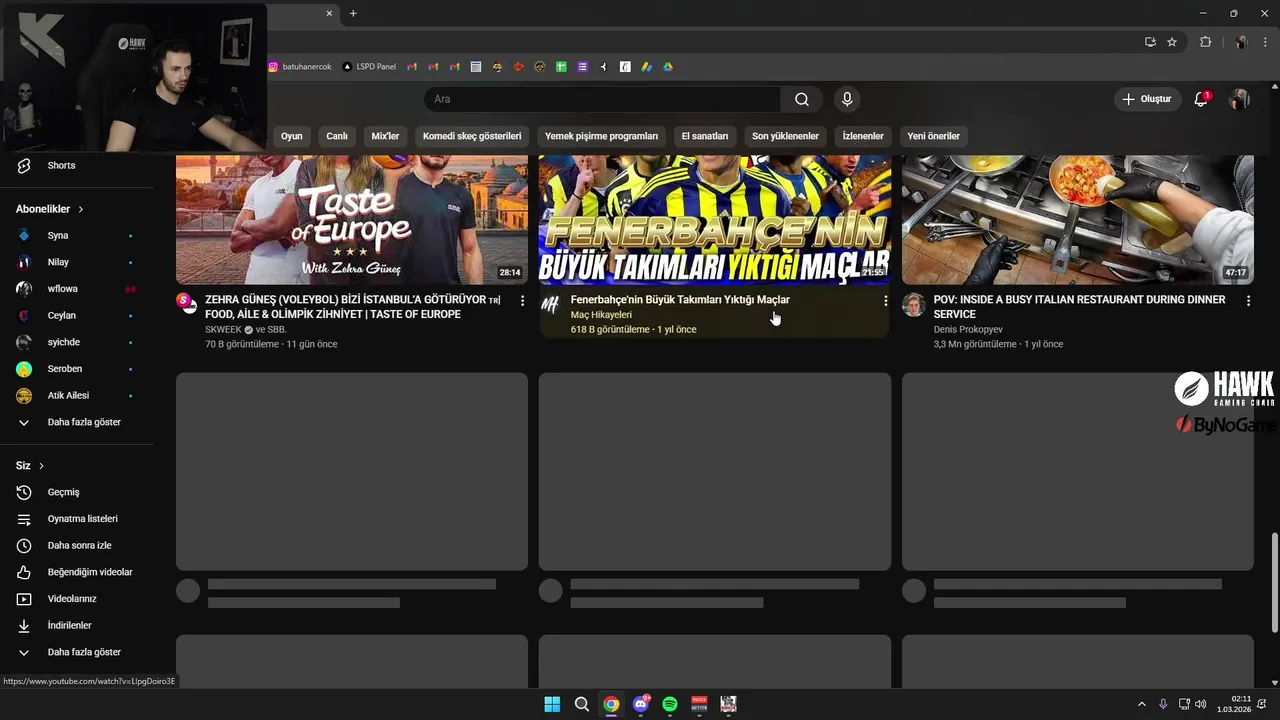Image resolution: width=1280 pixels, height=720 pixels.
Task: Focus the Ara search field
Action: 602,99
